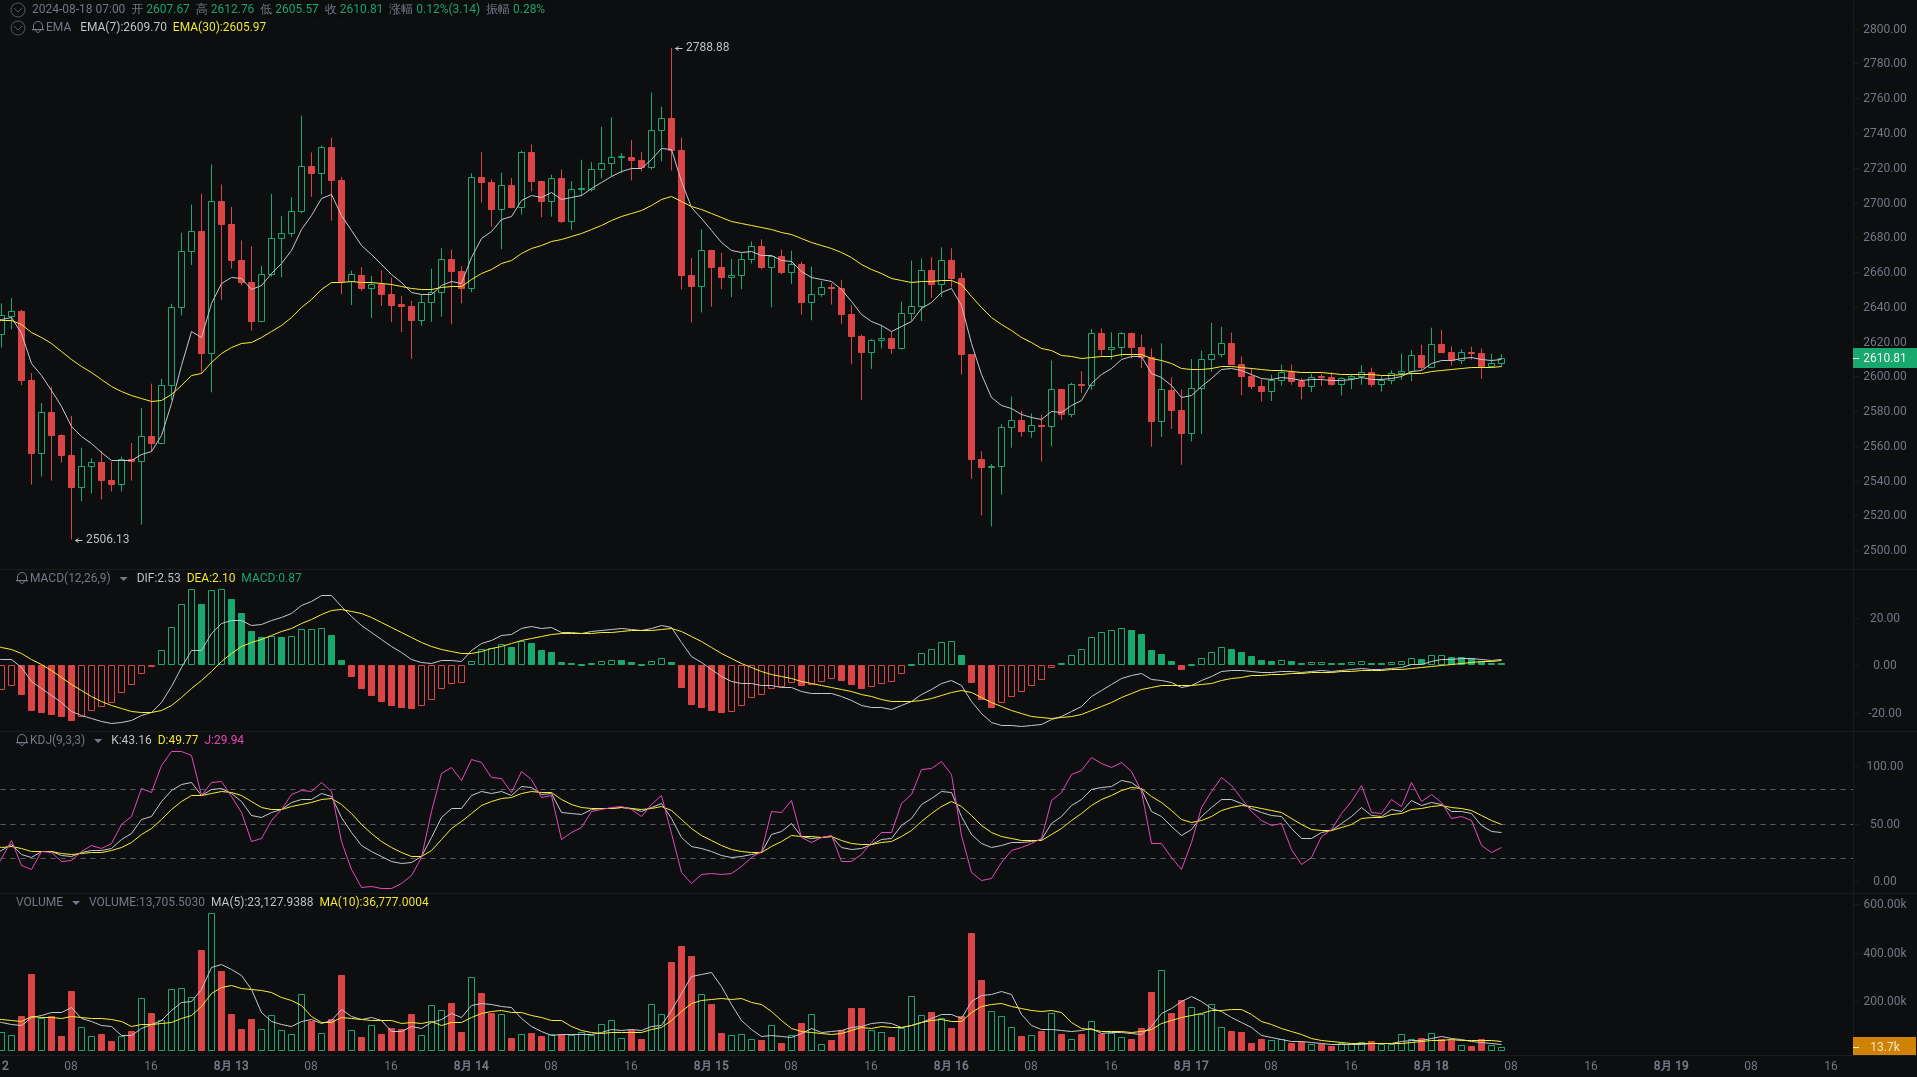Click the 2506.13 low price marker
The image size is (1917, 1077).
(102, 539)
